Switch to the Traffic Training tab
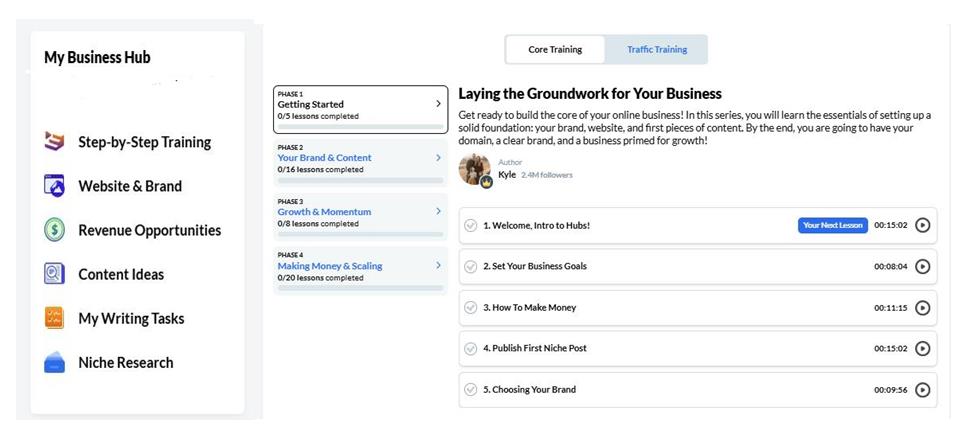This screenshot has height=425, width=968. (x=657, y=49)
